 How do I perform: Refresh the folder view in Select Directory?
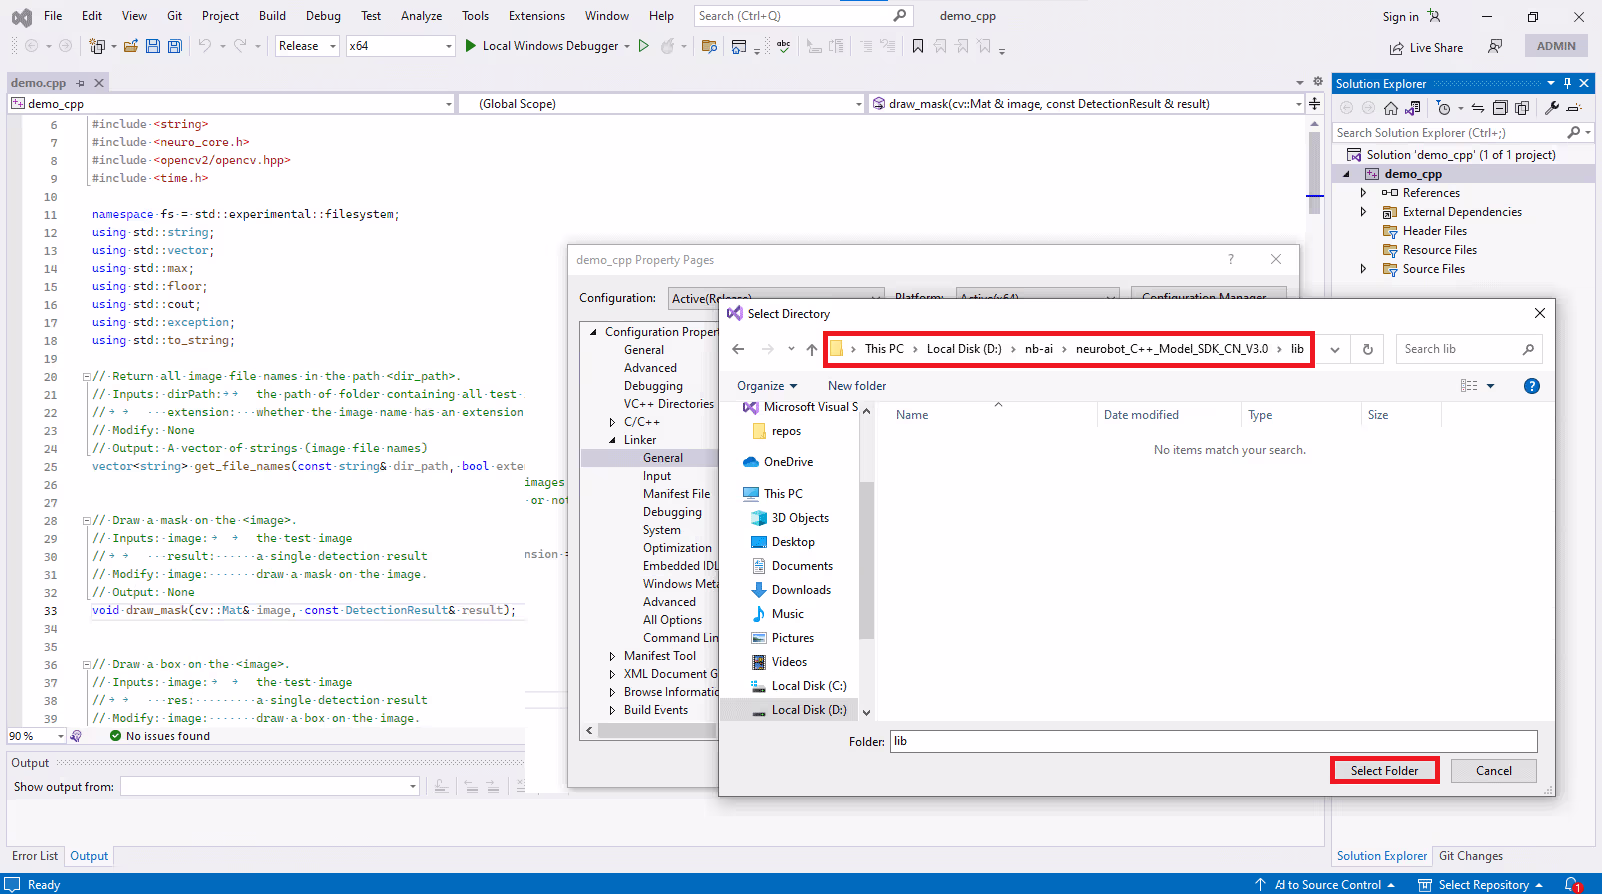tap(1368, 349)
